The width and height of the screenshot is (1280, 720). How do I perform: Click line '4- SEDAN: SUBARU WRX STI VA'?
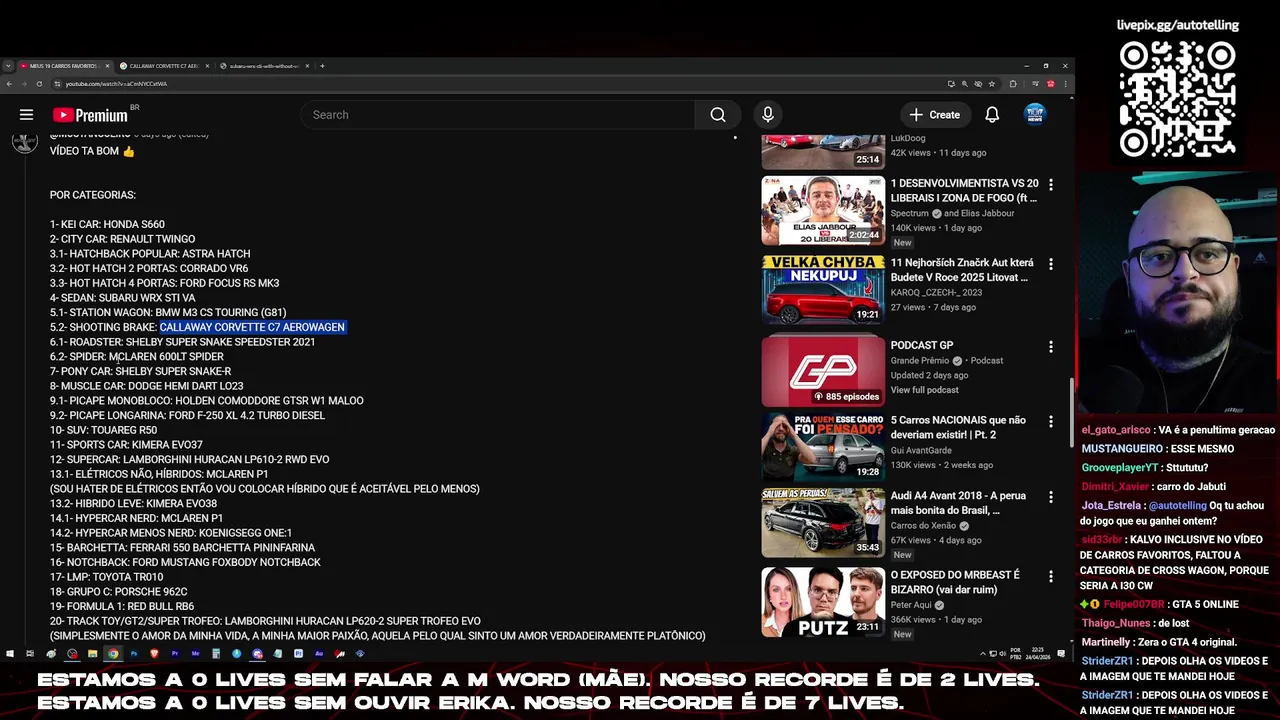click(x=122, y=298)
